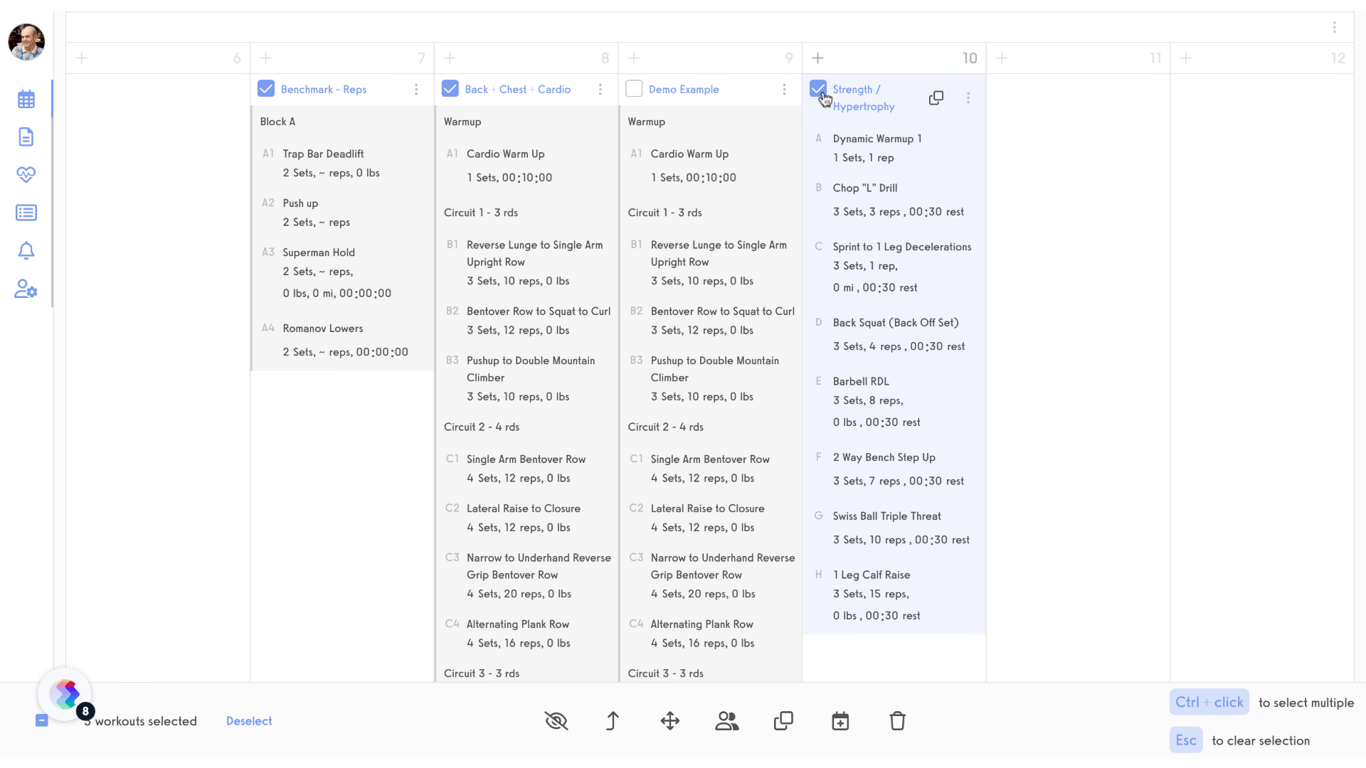Add a workout to day 12
Viewport: 1366px width, 768px height.
pos(1186,58)
